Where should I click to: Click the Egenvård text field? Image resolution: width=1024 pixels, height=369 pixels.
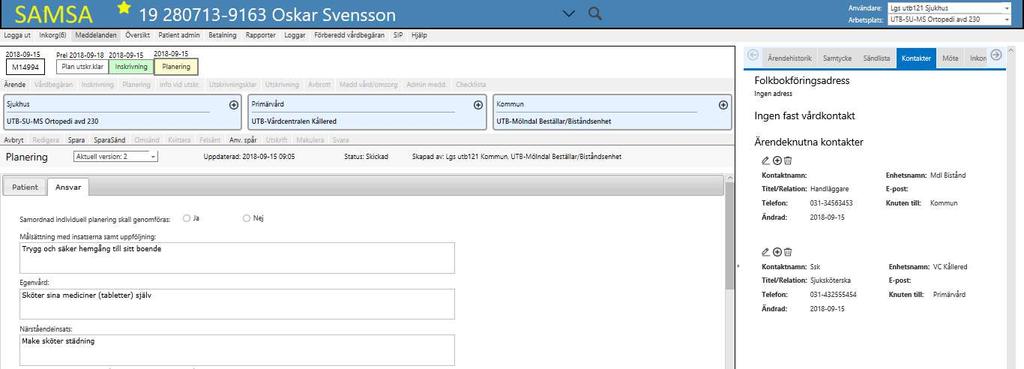[x=237, y=304]
